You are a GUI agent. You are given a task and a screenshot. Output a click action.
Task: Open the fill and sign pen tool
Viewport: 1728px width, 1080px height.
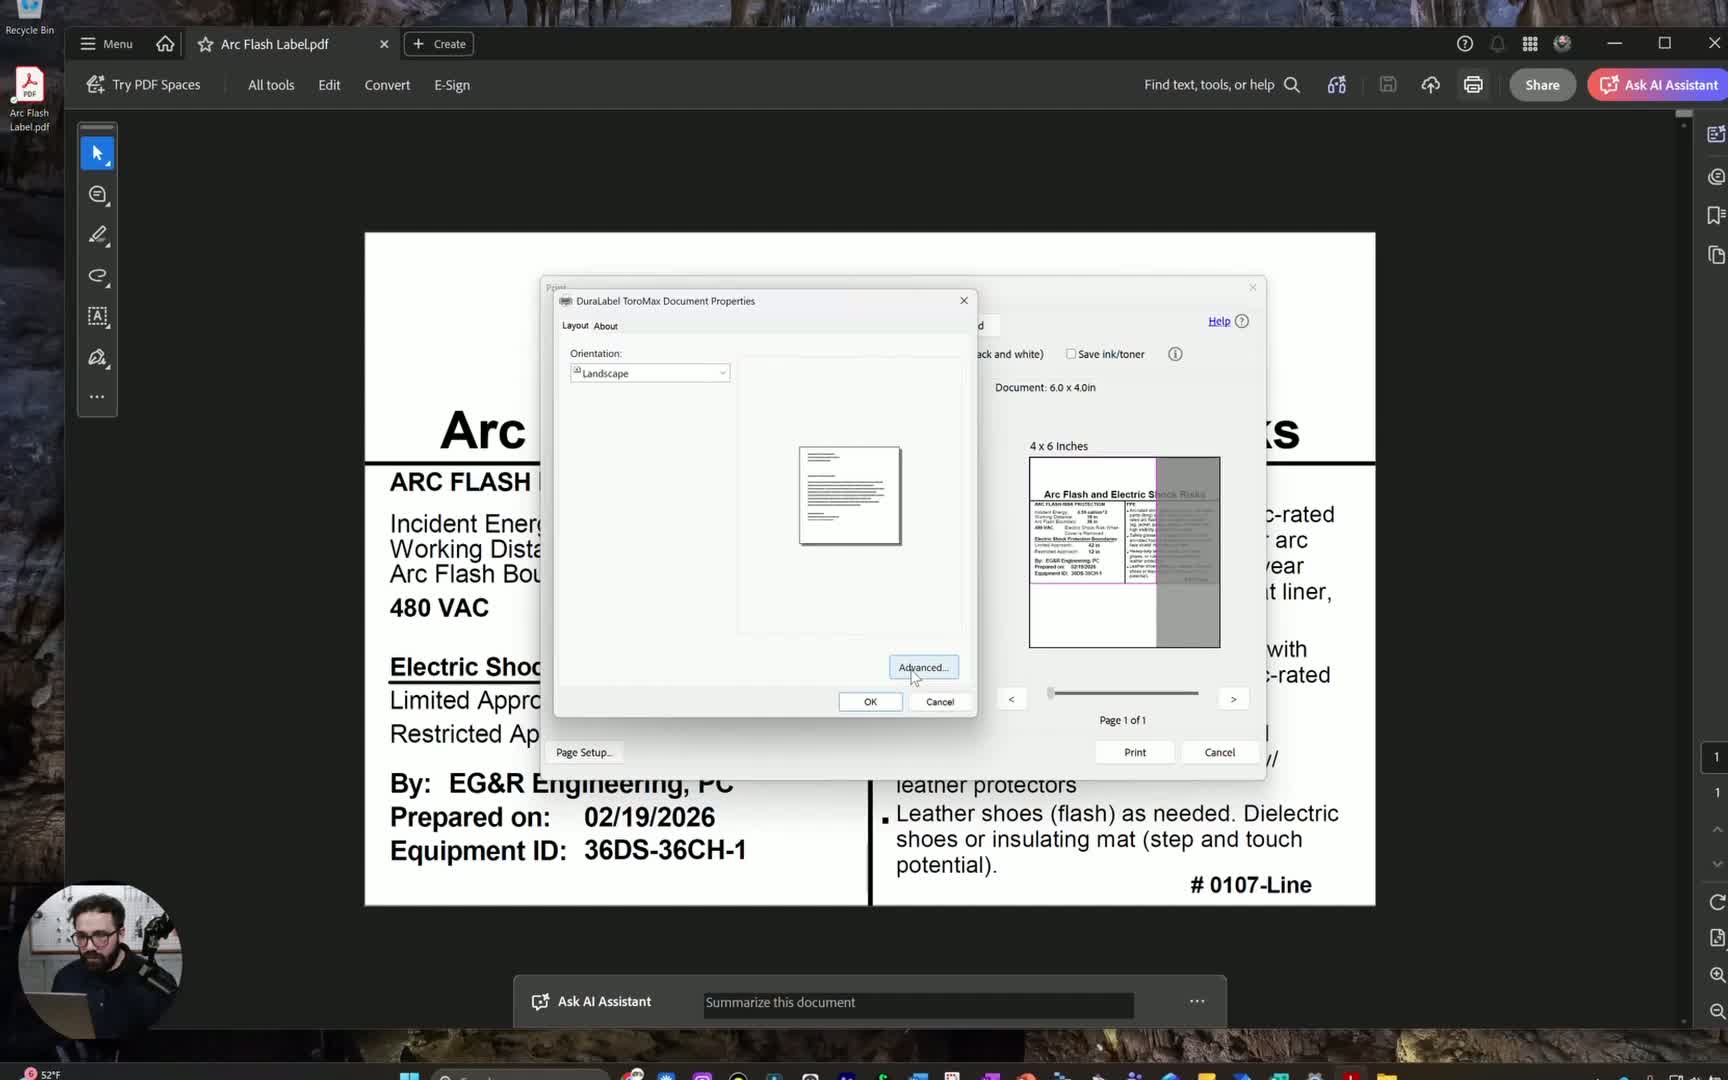pyautogui.click(x=97, y=358)
